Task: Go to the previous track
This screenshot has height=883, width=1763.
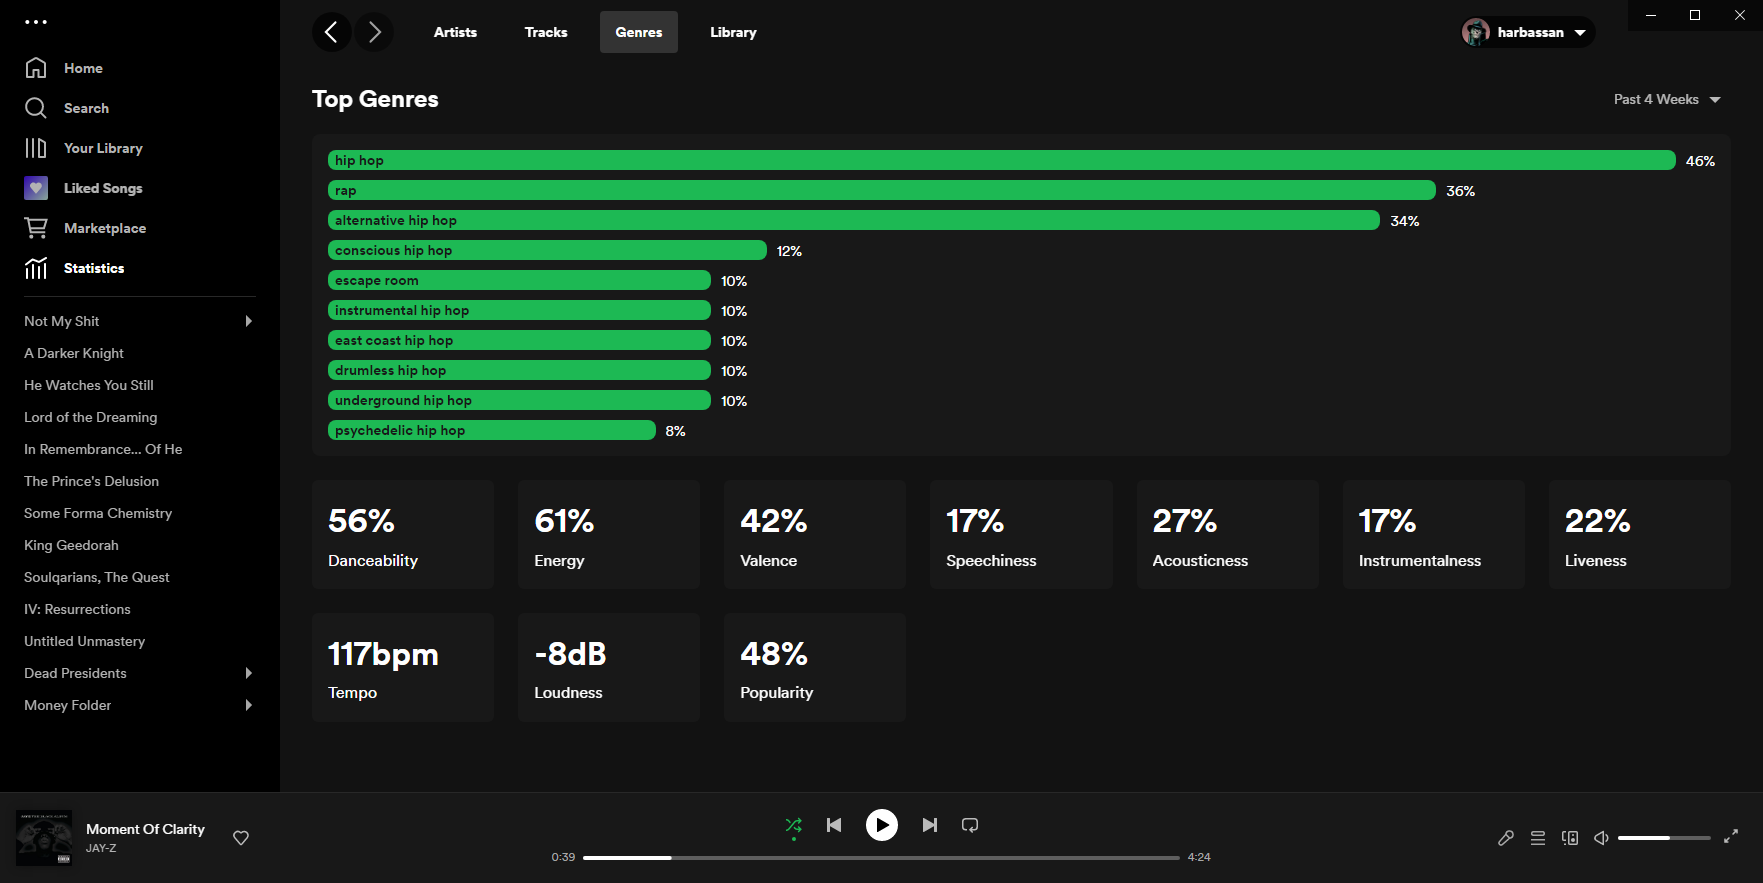Action: tap(834, 825)
